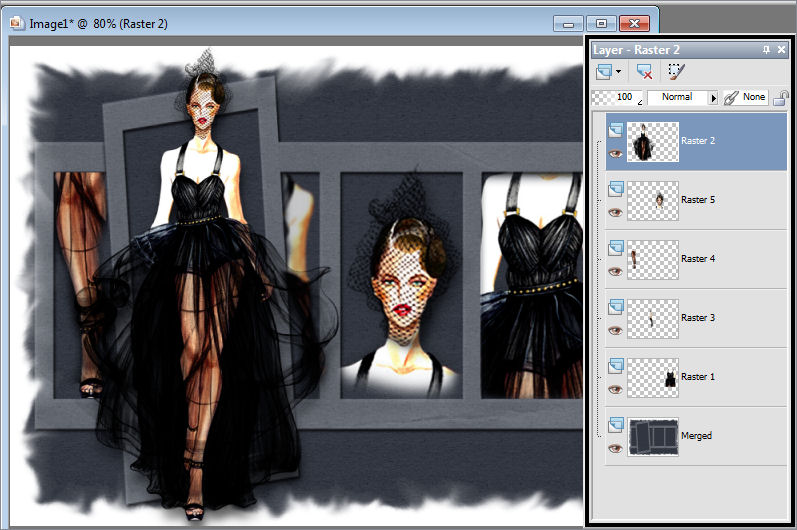Select layer named Raster 3
Viewport: 797px width, 530px height.
(698, 318)
